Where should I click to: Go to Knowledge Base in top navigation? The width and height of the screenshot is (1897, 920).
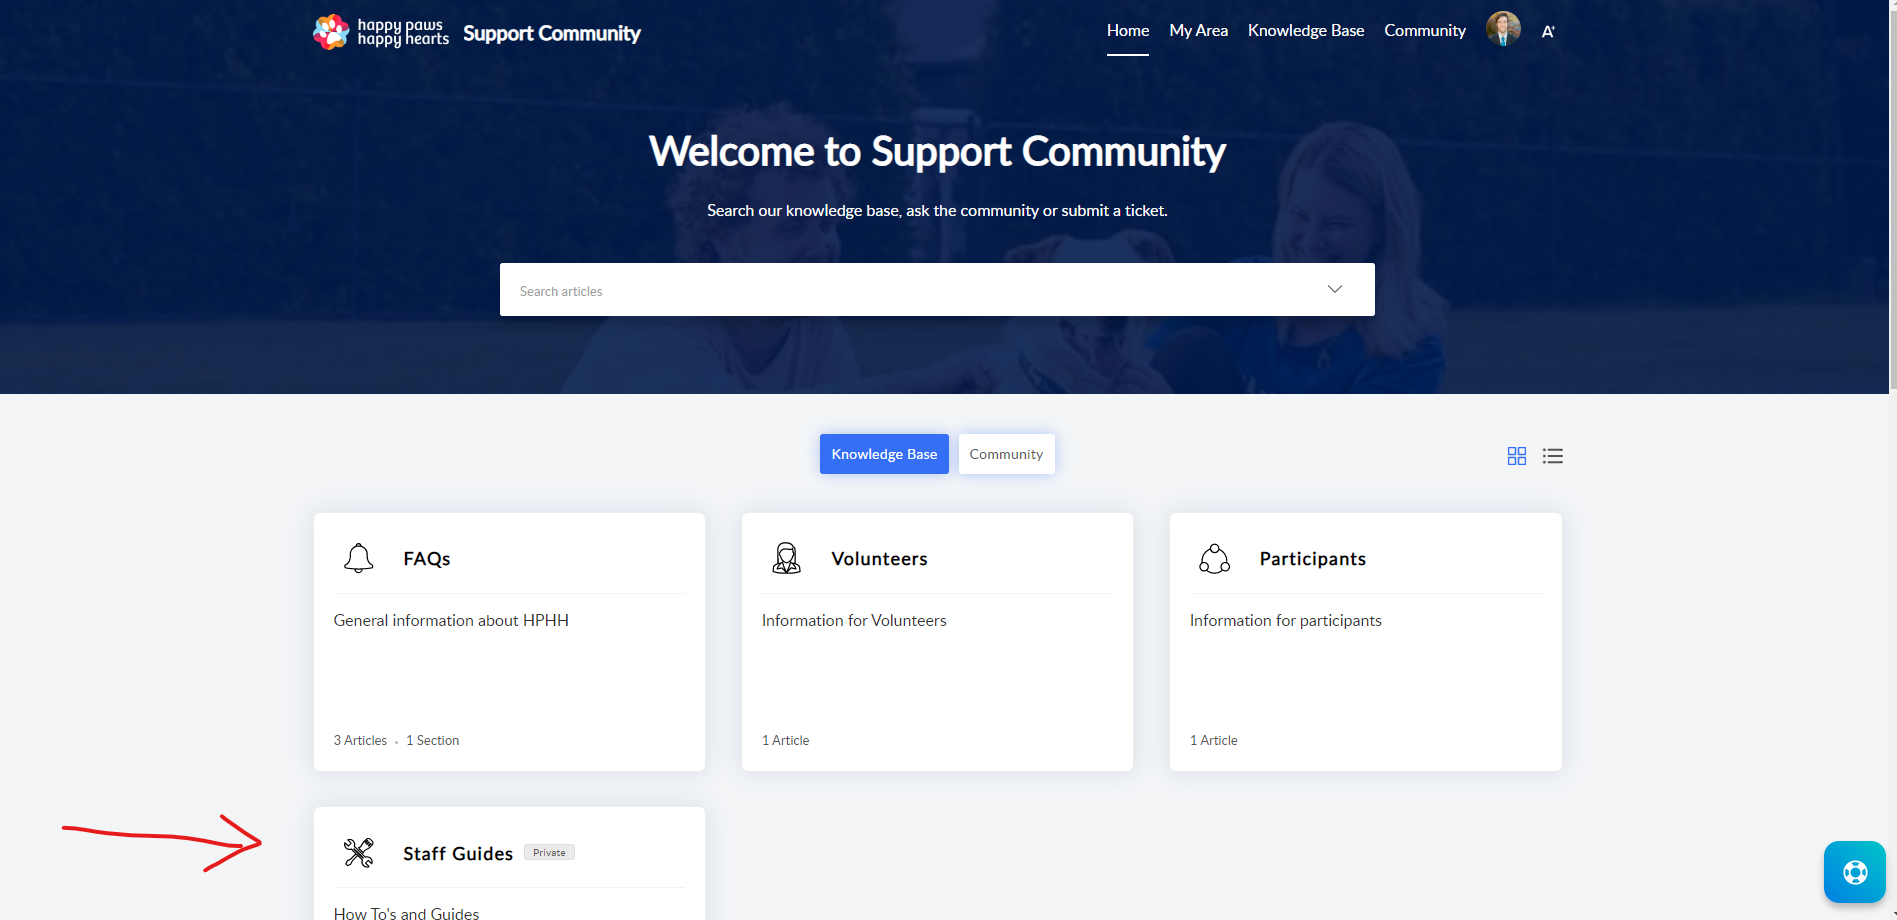(x=1305, y=31)
